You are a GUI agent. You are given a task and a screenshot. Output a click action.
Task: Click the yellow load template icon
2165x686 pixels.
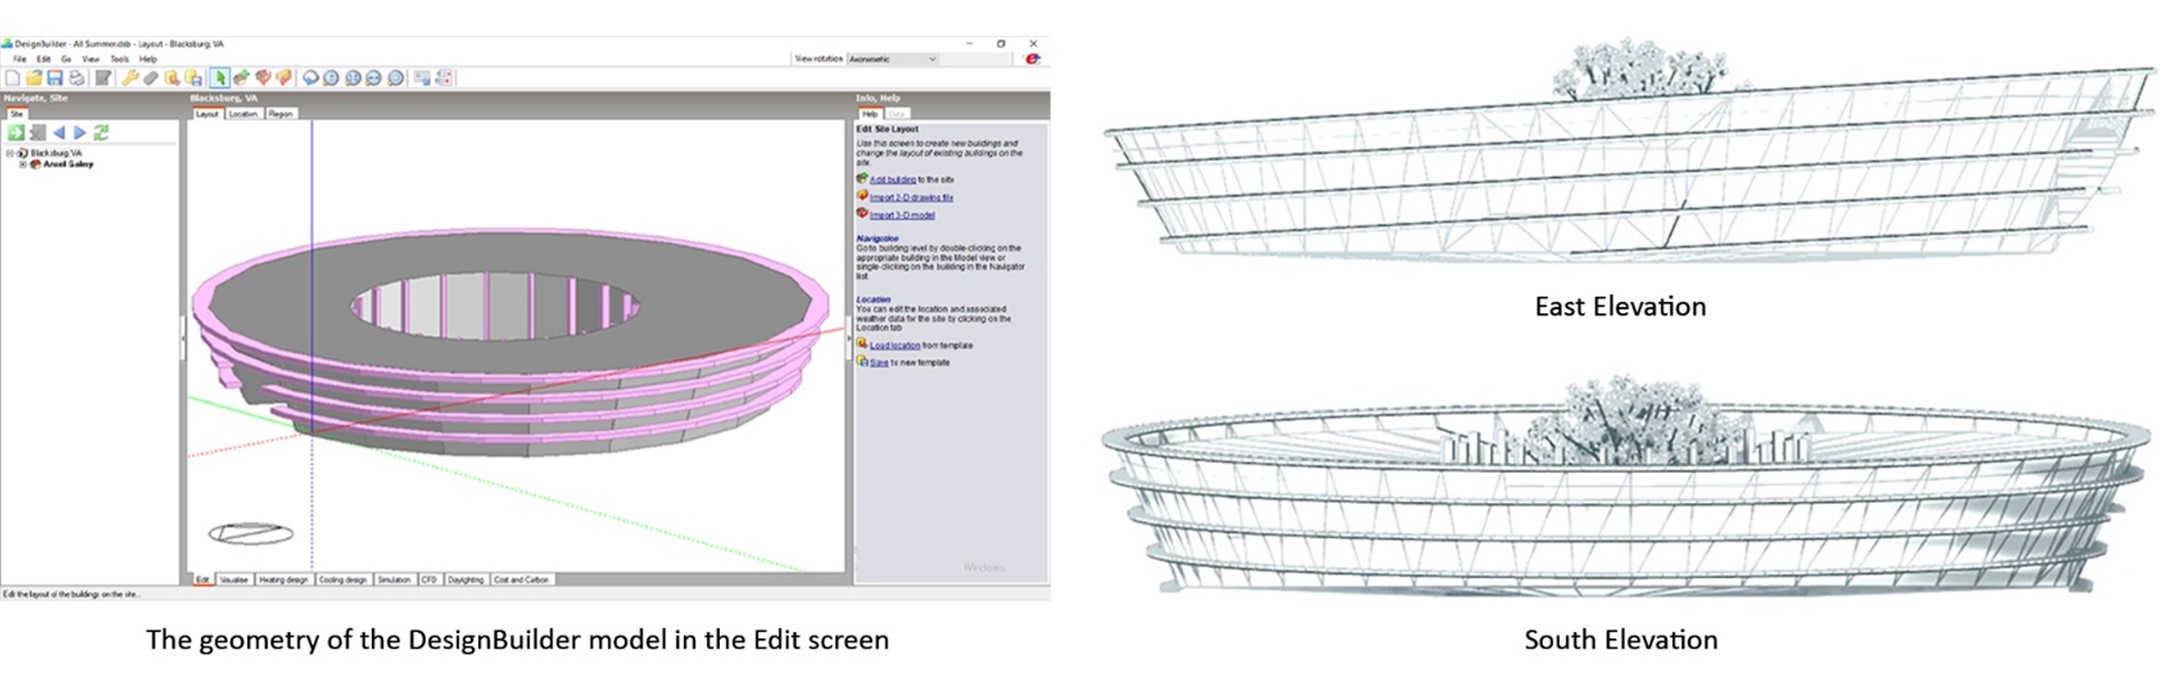tap(172, 78)
